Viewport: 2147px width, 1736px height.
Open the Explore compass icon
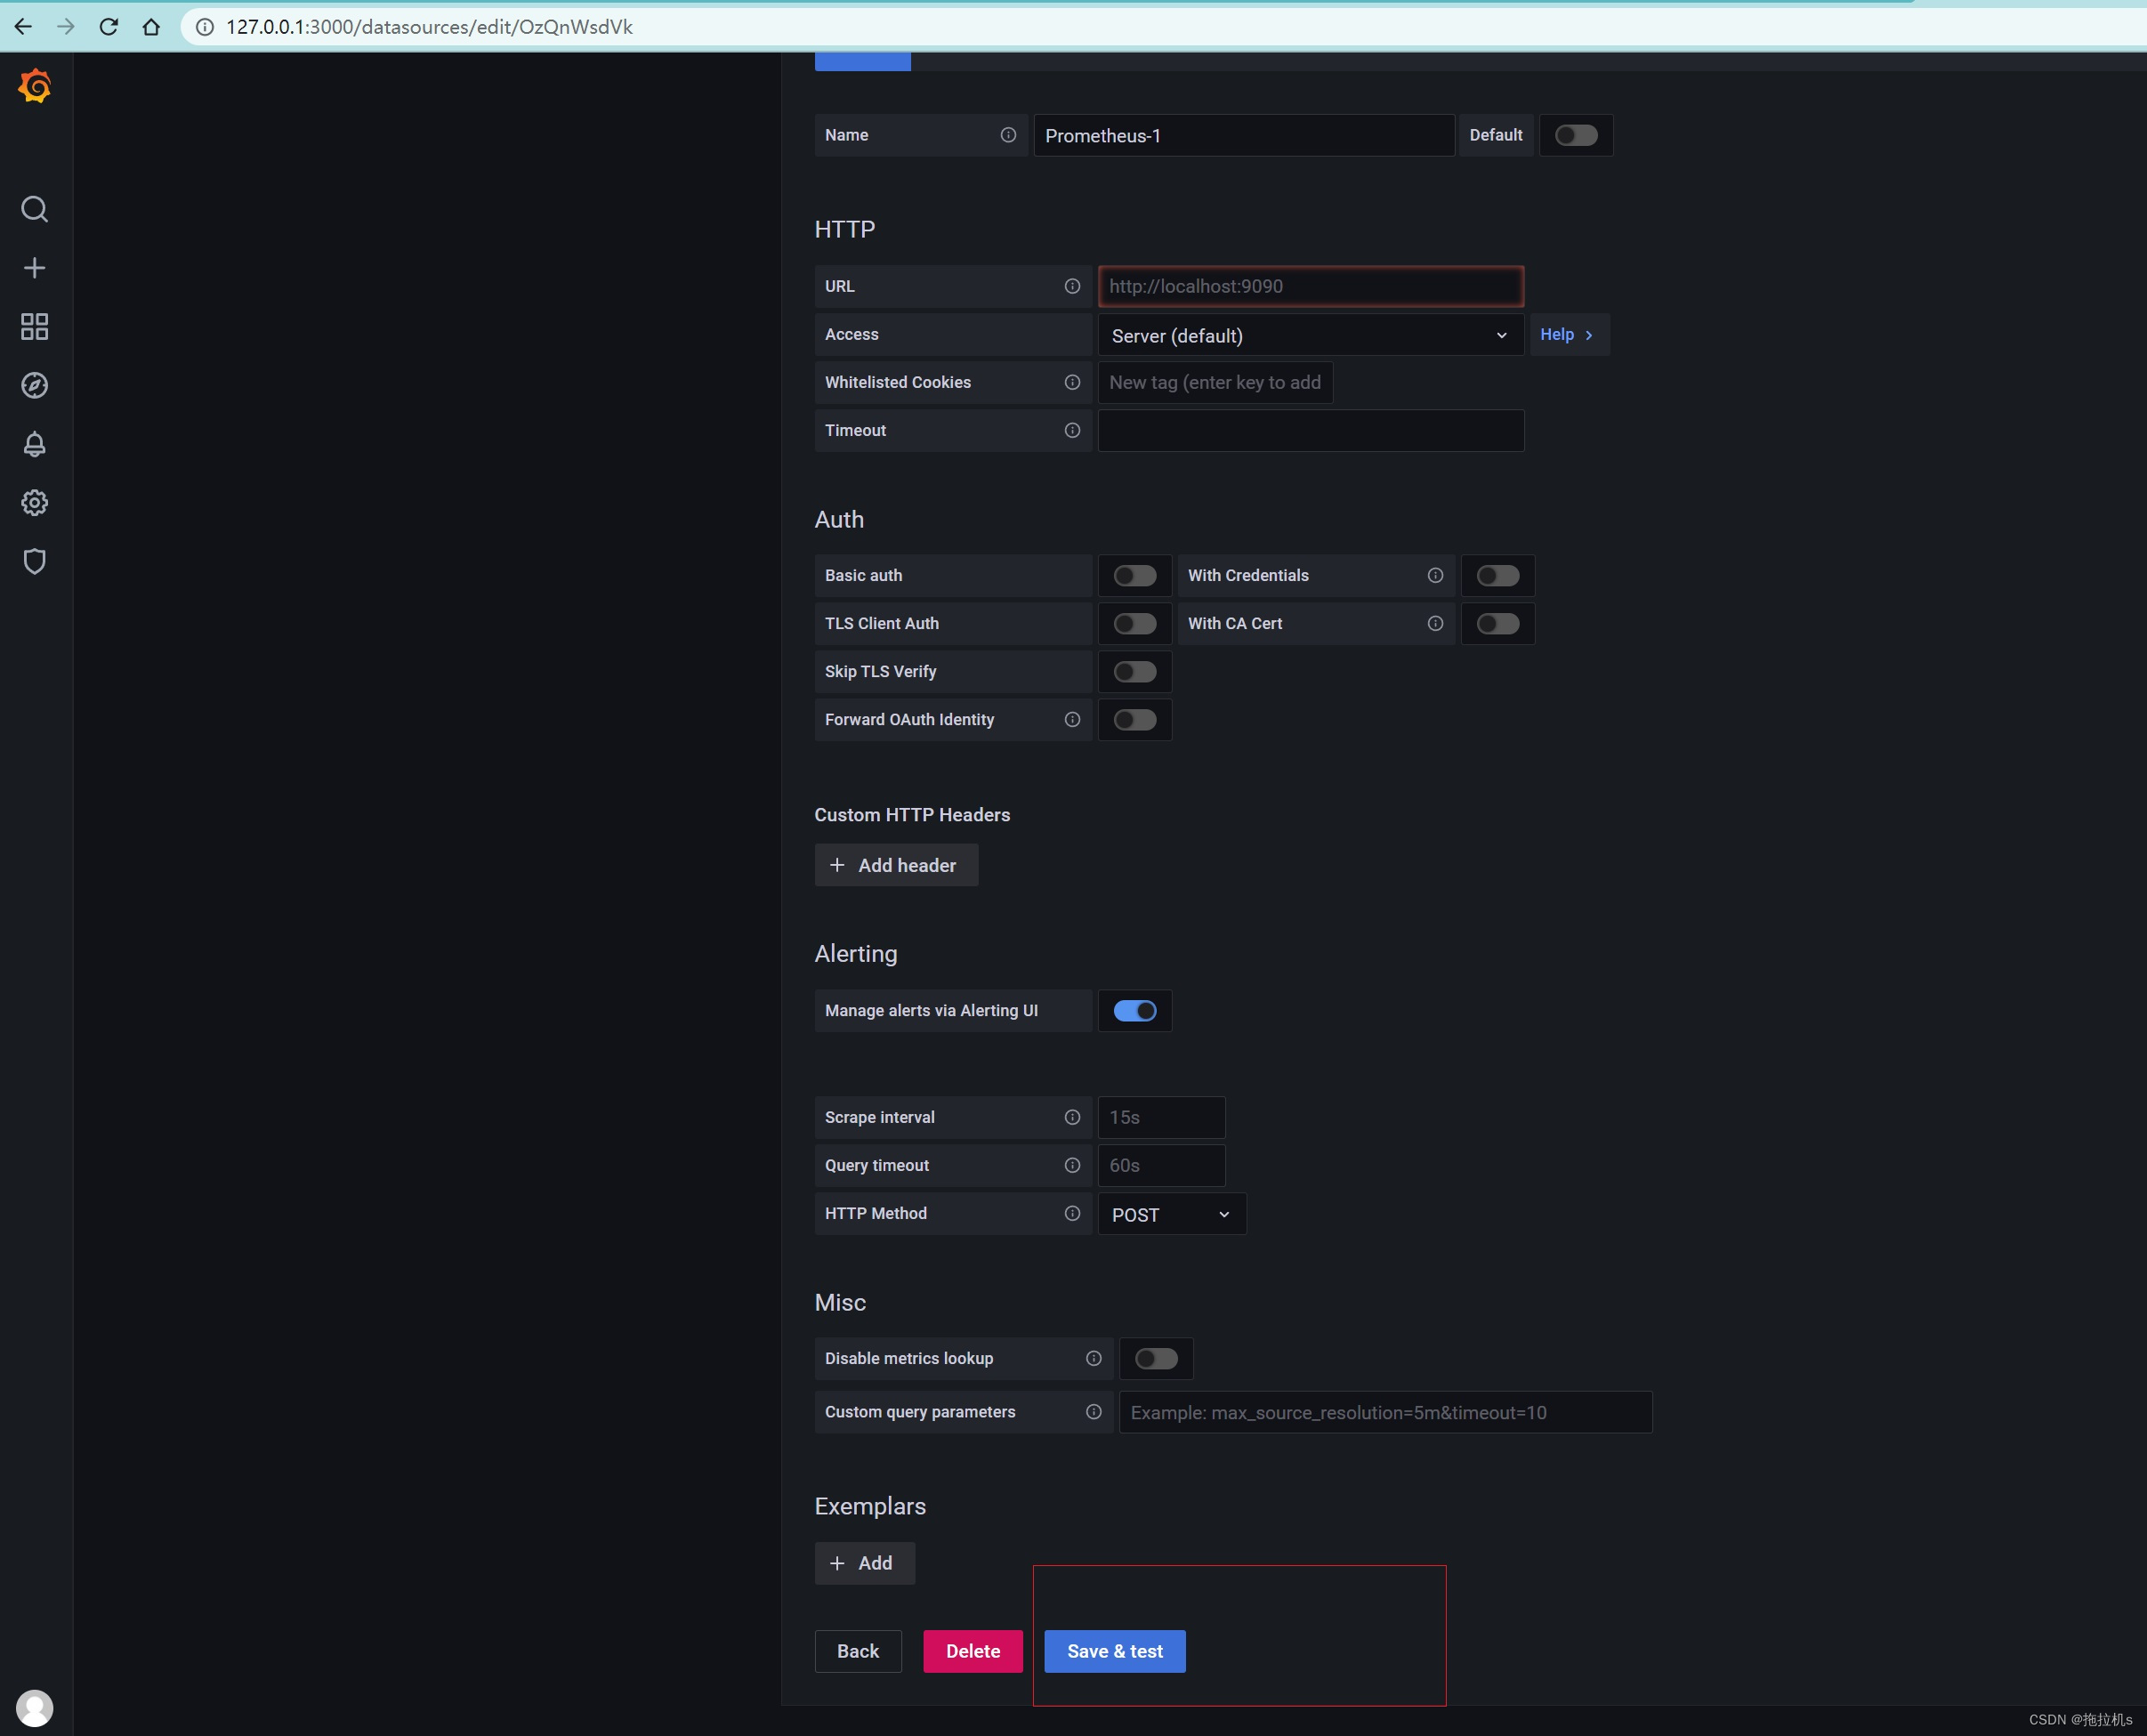(35, 385)
